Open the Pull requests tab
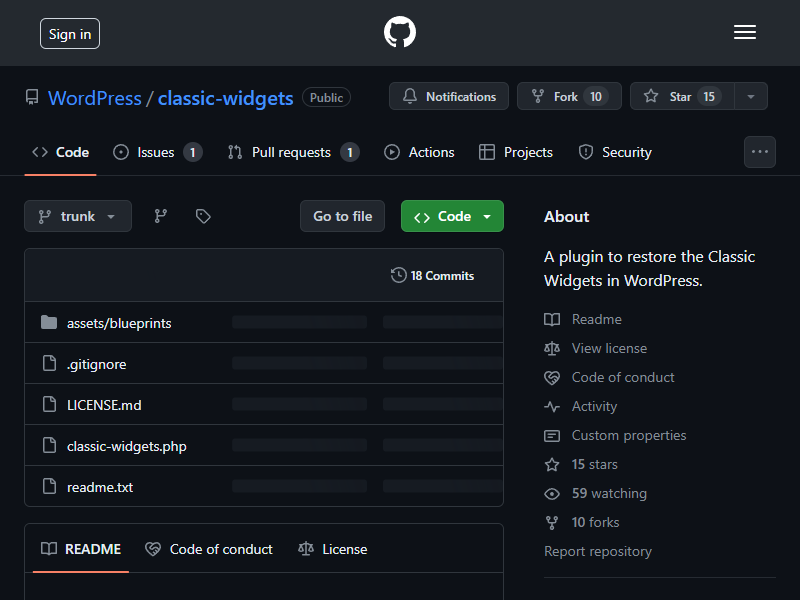800x600 pixels. tap(294, 152)
